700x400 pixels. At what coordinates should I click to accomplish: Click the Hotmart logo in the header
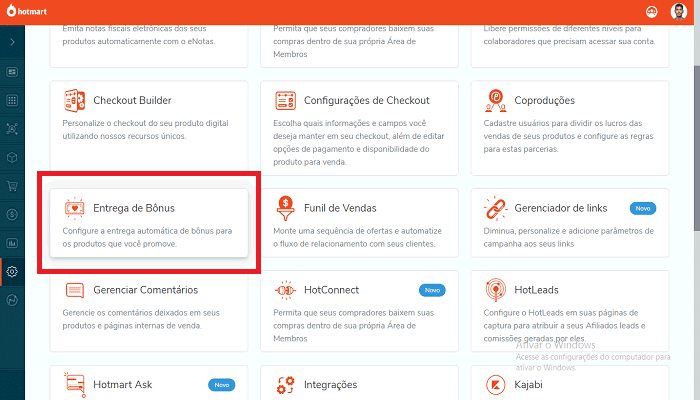tap(27, 11)
